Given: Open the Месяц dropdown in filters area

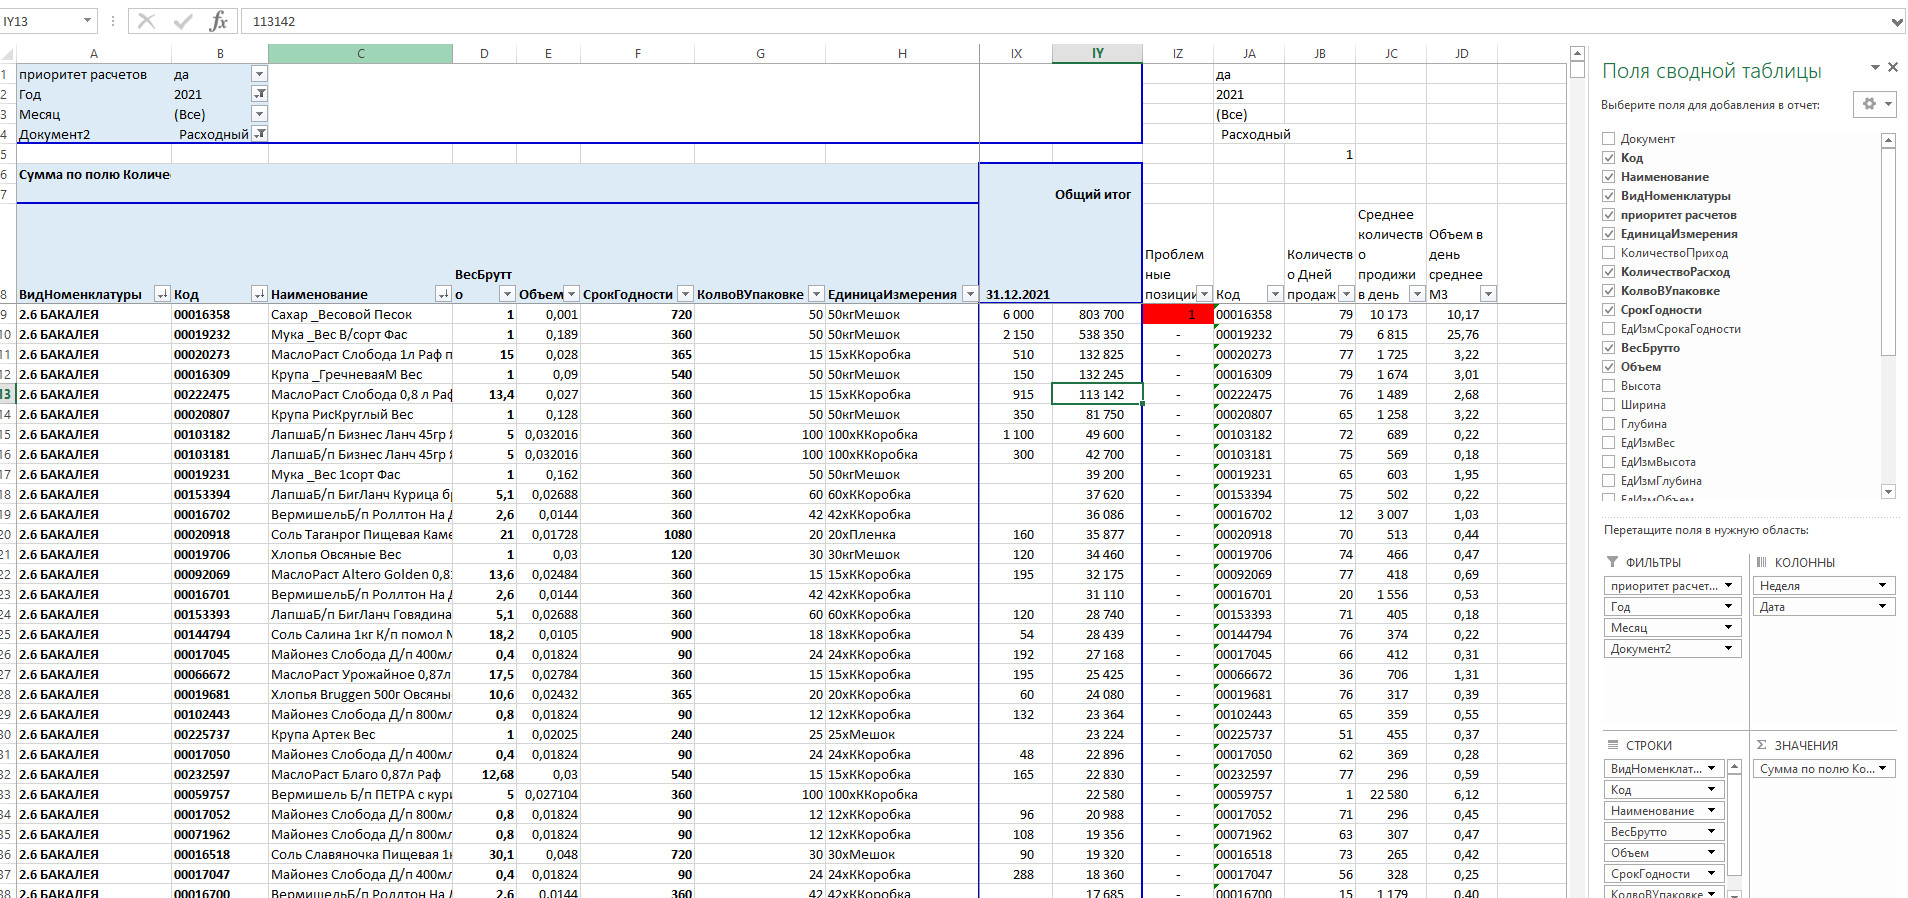Looking at the screenshot, I should 1728,628.
